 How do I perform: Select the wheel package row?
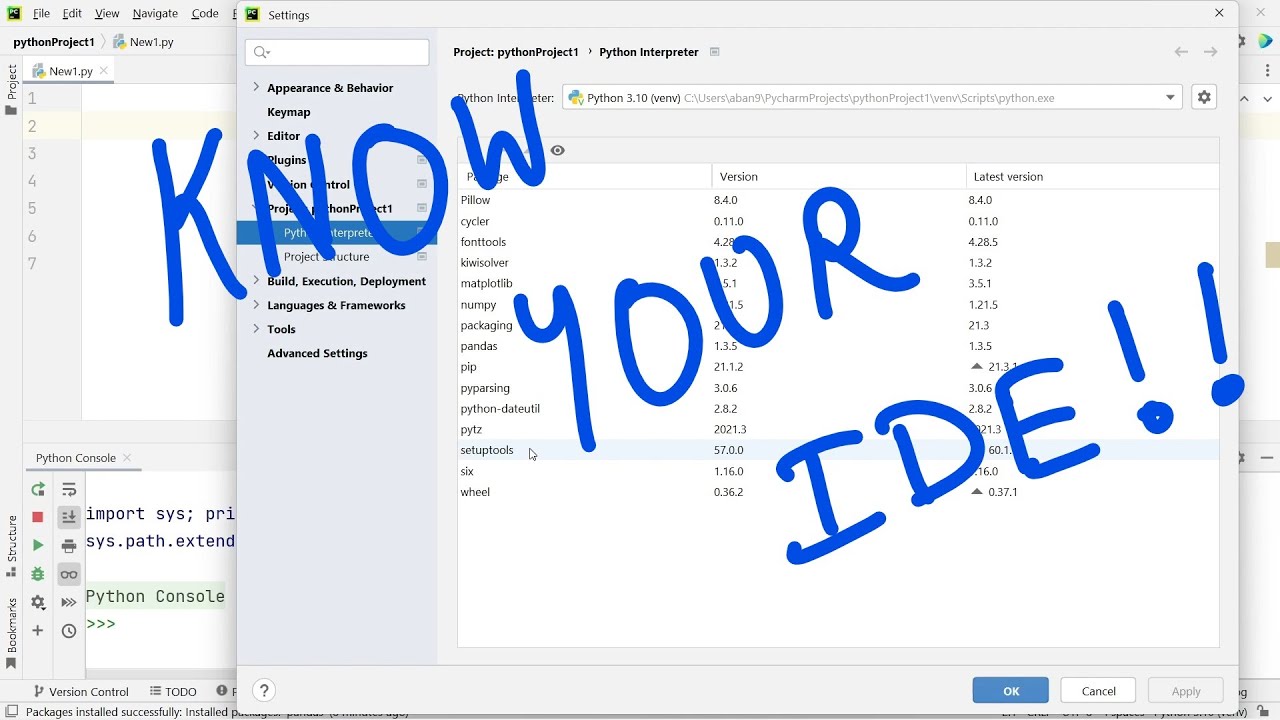coord(838,492)
